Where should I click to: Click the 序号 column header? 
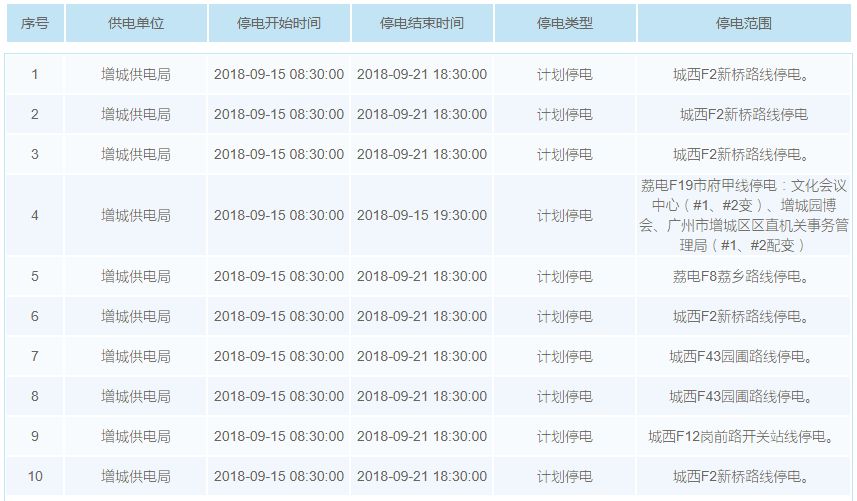click(35, 22)
